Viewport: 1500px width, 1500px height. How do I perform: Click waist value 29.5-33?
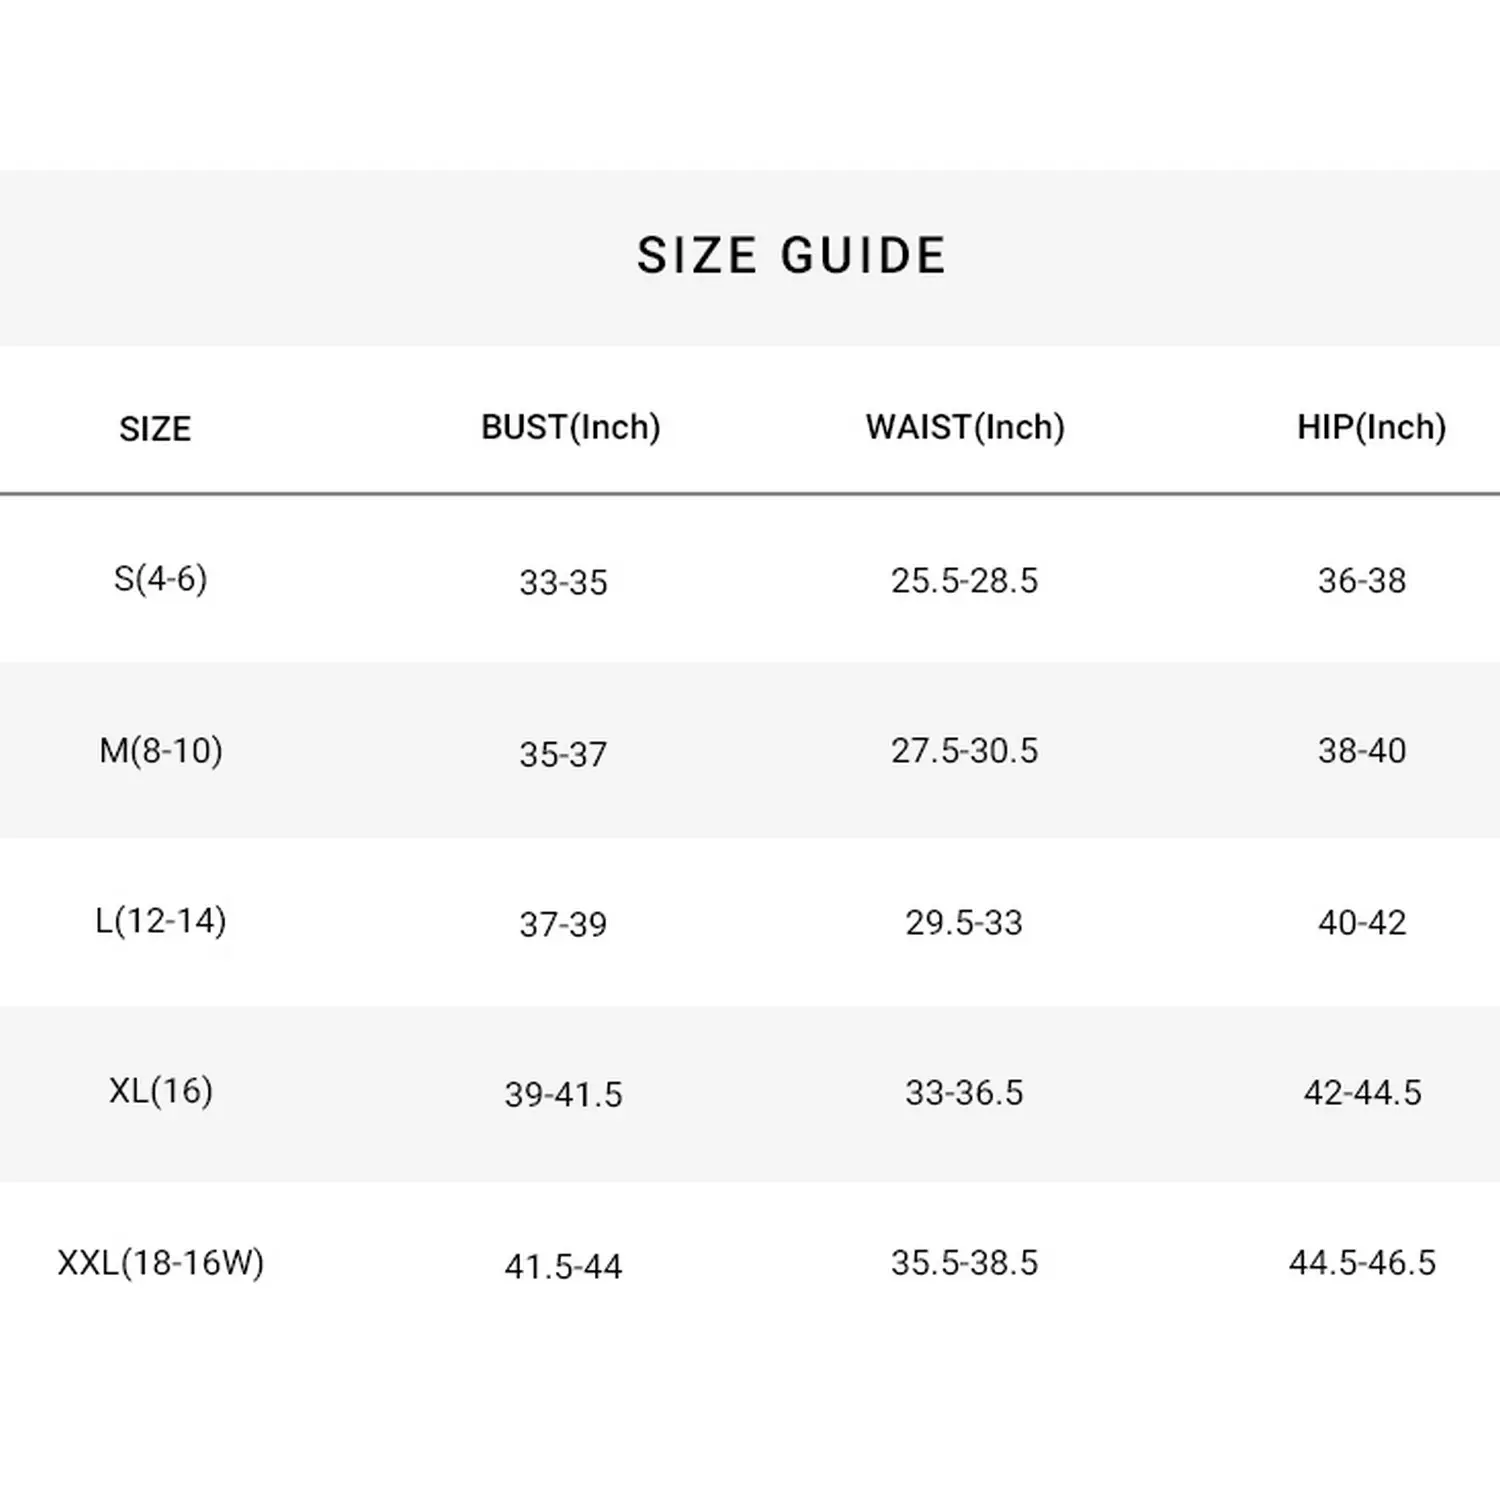point(965,923)
